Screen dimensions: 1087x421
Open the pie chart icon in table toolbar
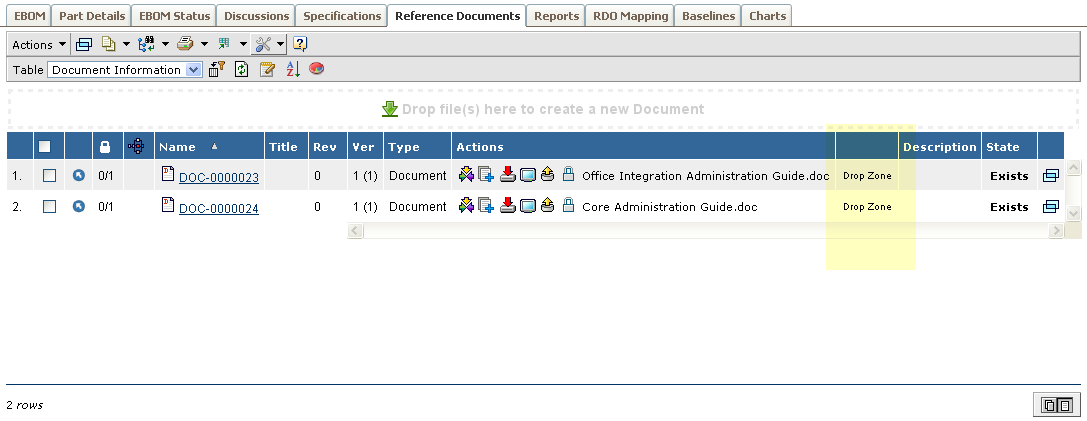pos(317,69)
